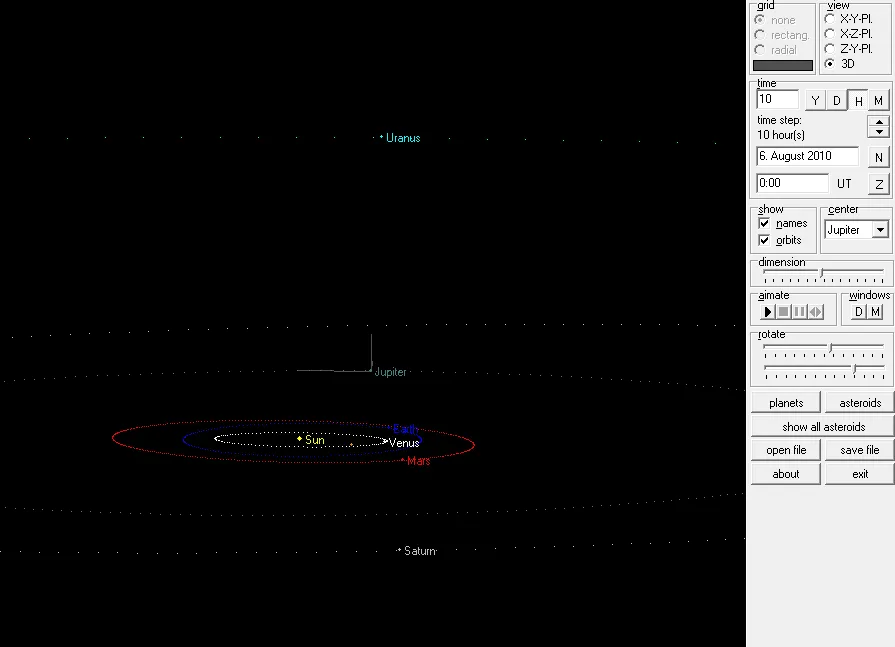Open the center dropdown showing Jupiter

(x=880, y=230)
